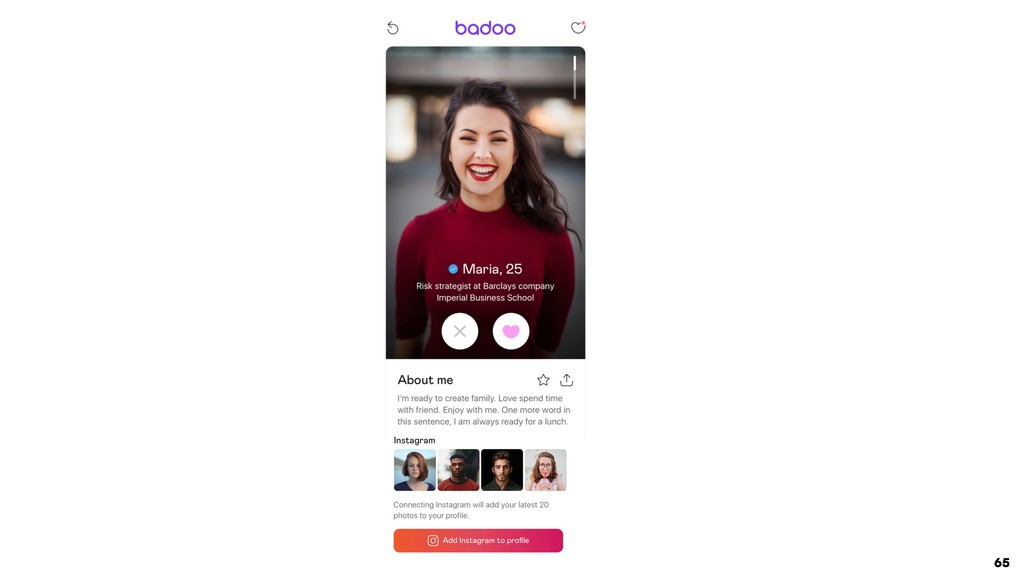
Task: Dislike Maria with the X button
Action: (460, 331)
